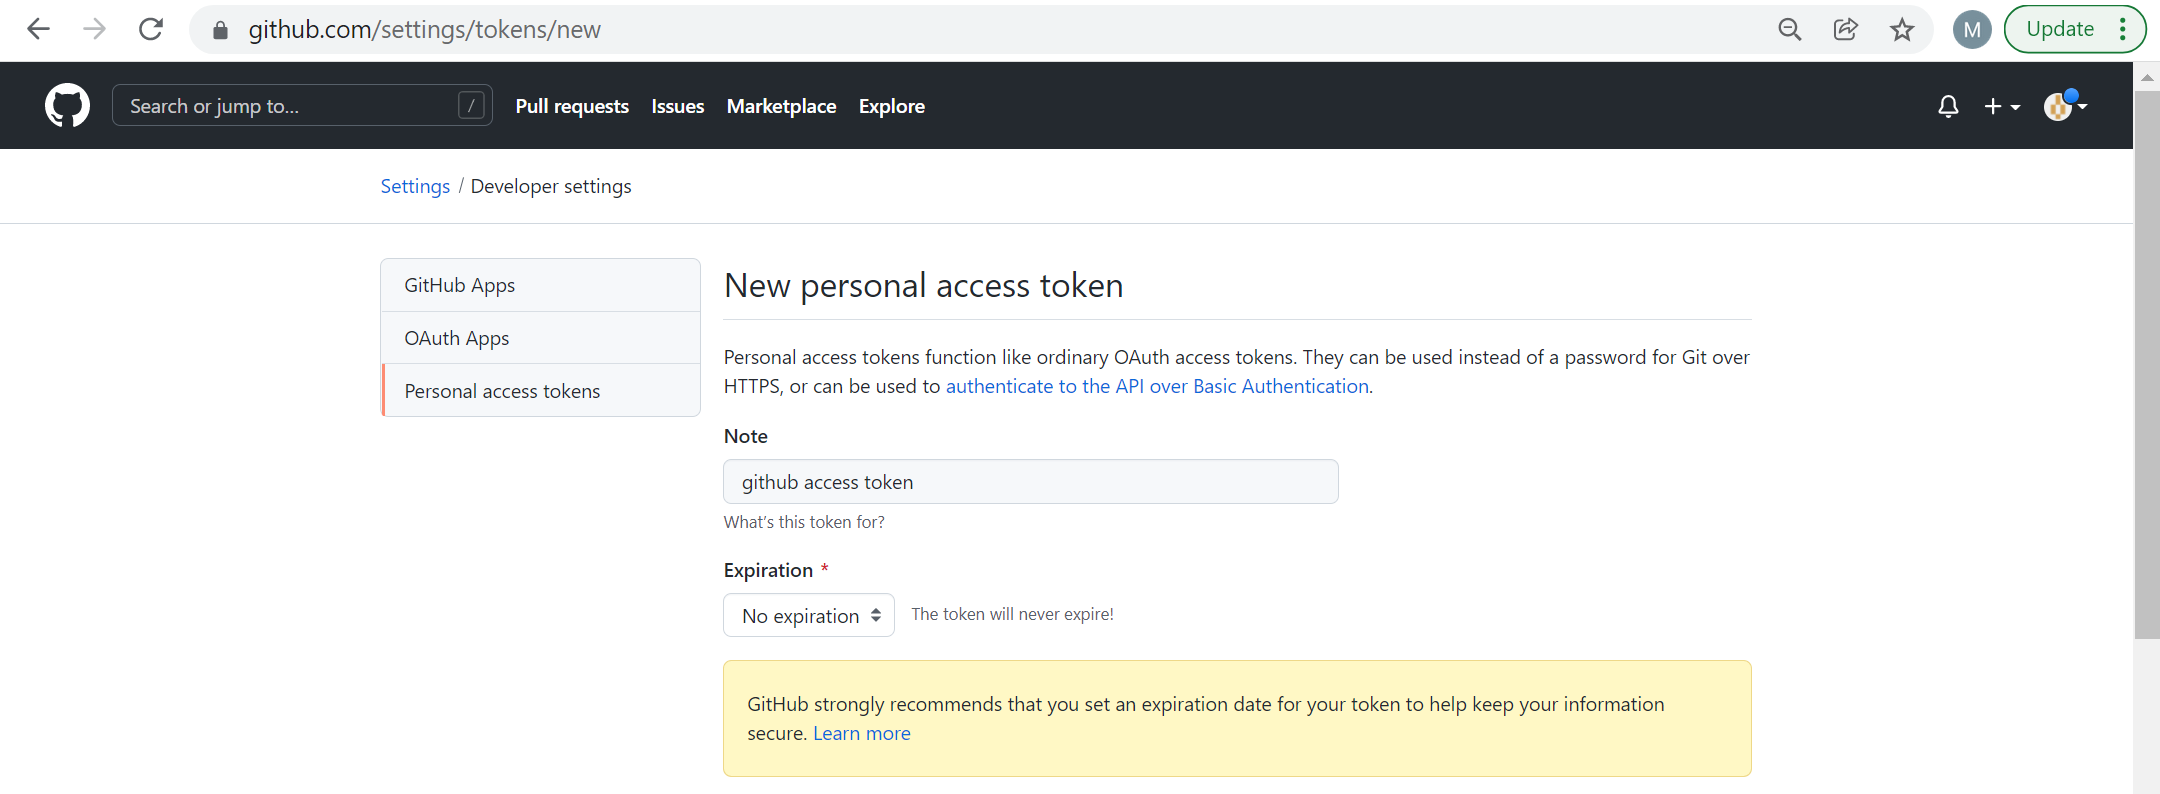Open Issues in the GitHub header
The height and width of the screenshot is (794, 2160).
click(678, 106)
